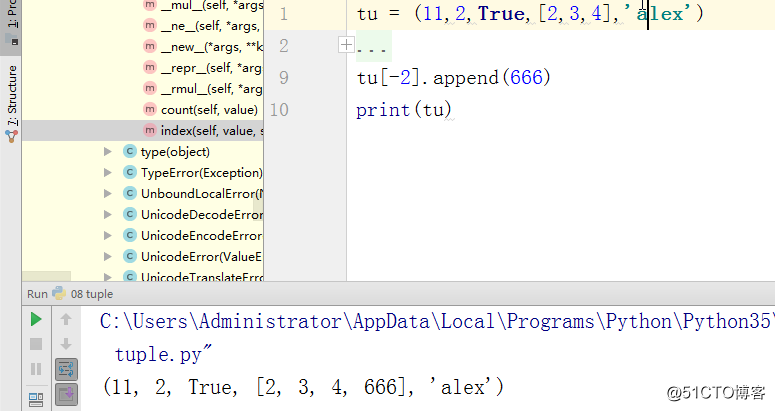Select UnicodeDecodeError in the tree
This screenshot has width=775, height=411.
202,214
